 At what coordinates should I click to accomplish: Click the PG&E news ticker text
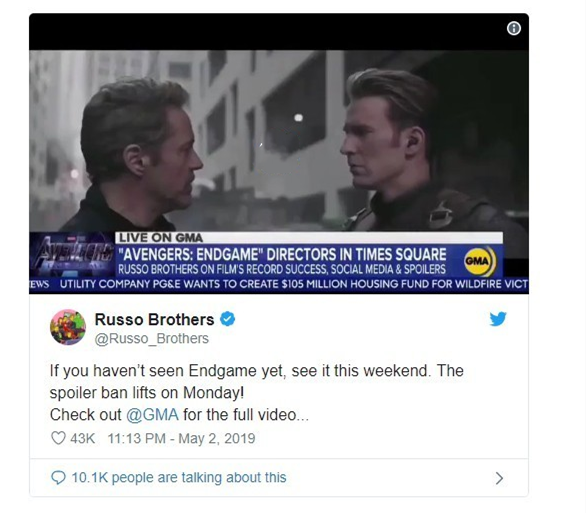click(294, 284)
